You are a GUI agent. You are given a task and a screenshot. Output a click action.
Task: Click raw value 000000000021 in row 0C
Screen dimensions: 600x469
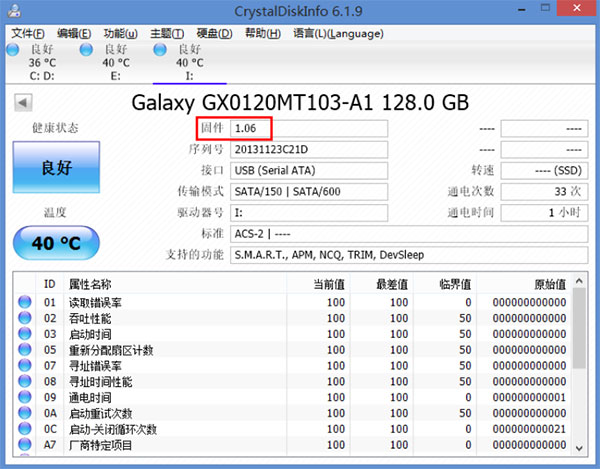coord(529,429)
